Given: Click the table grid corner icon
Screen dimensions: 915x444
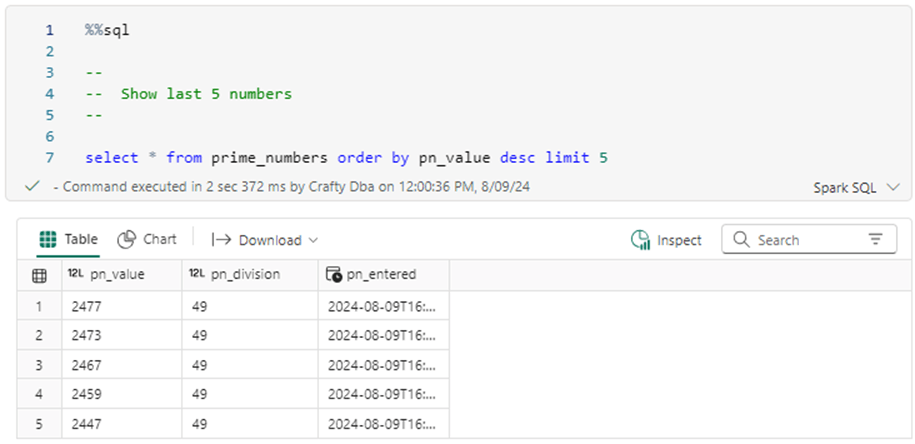Looking at the screenshot, I should click(x=39, y=275).
